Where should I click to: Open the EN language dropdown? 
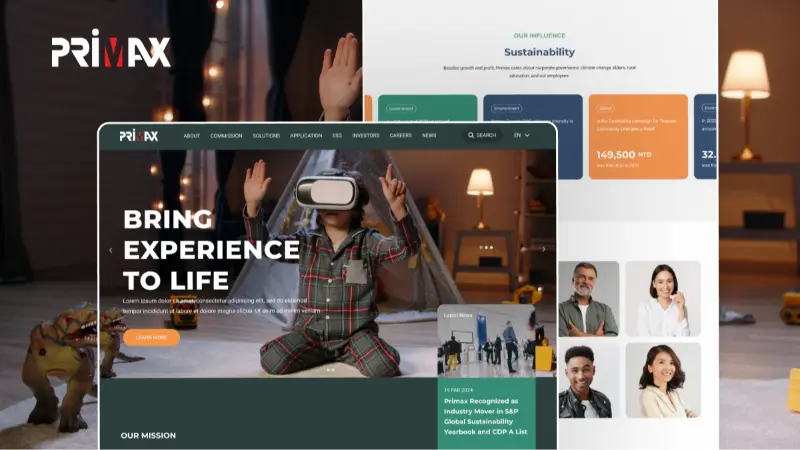[x=522, y=135]
